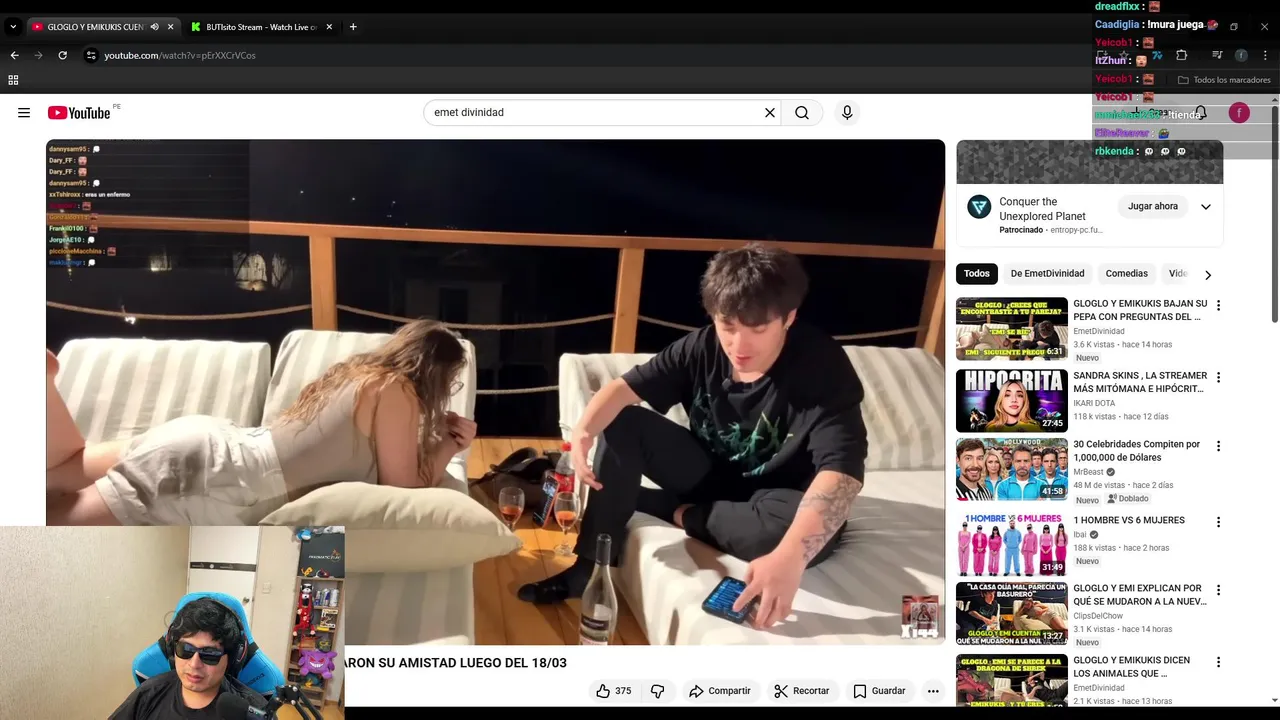Expand the ad options chevron
This screenshot has width=1280, height=720.
tap(1206, 207)
